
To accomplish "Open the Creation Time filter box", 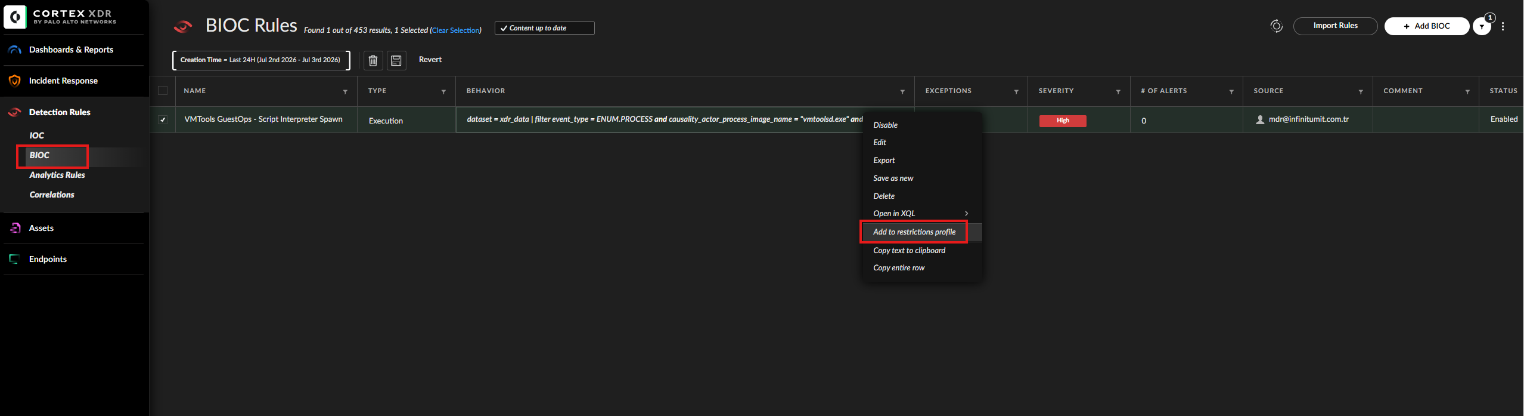I will click(x=261, y=60).
